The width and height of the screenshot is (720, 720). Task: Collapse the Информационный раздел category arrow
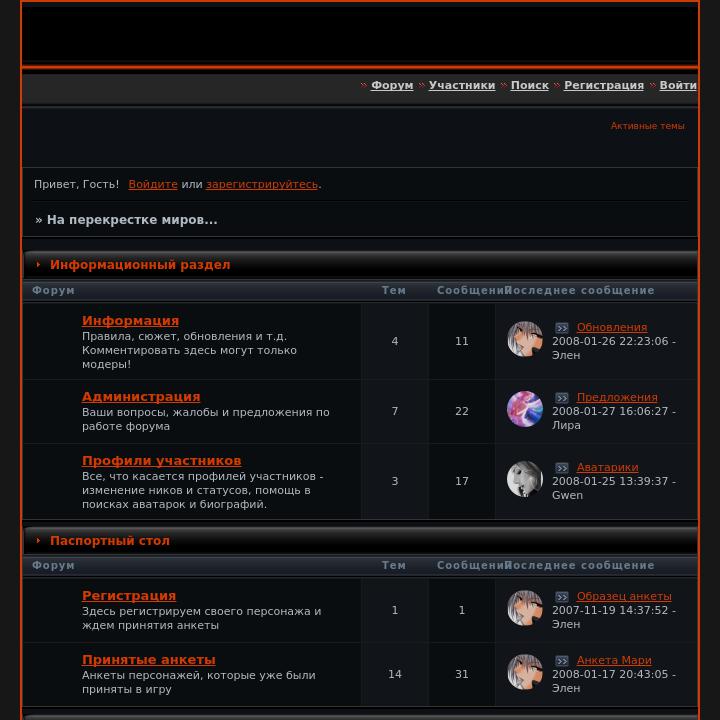point(38,264)
